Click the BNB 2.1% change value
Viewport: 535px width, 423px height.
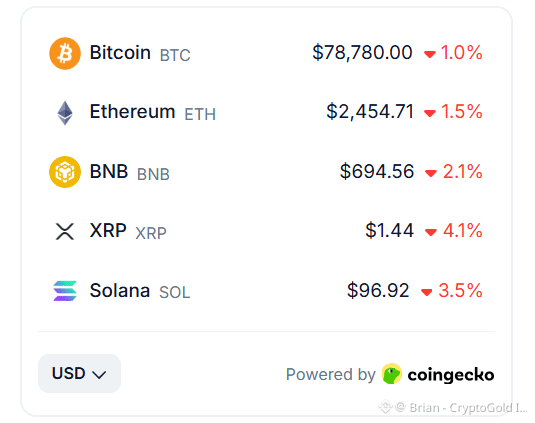coord(462,171)
